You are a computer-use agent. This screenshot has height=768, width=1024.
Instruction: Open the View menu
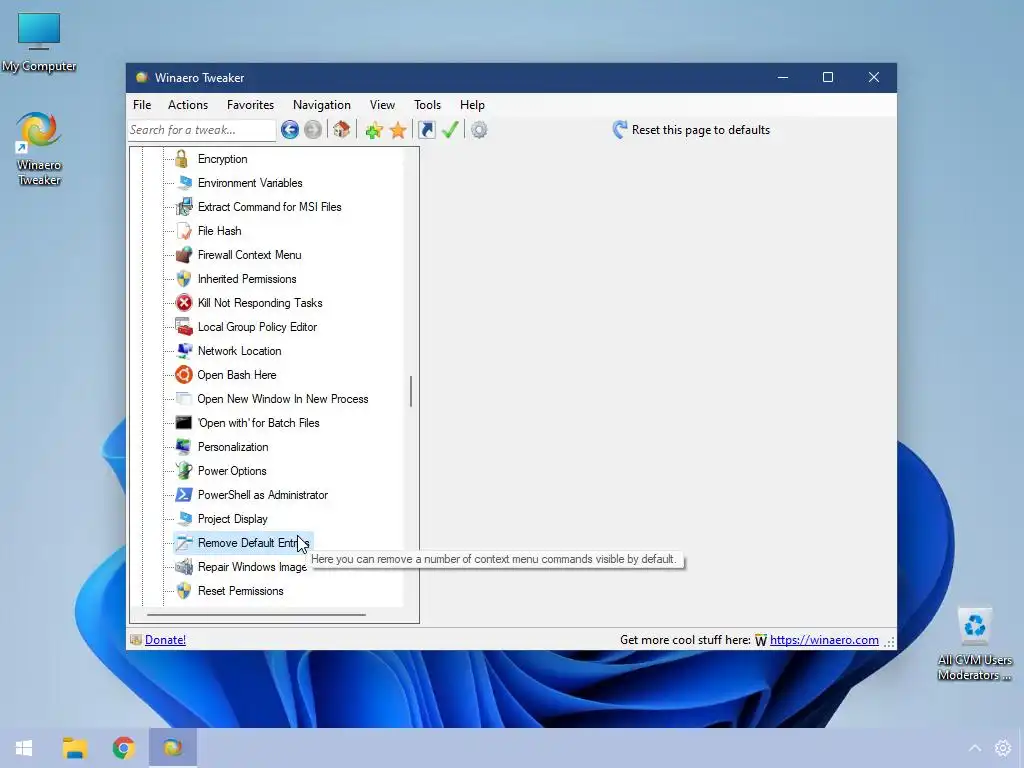pyautogui.click(x=382, y=104)
